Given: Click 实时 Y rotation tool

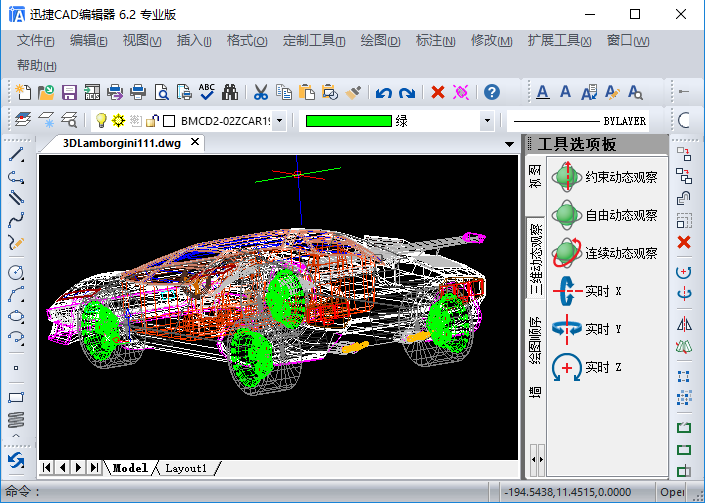Looking at the screenshot, I should coord(587,329).
